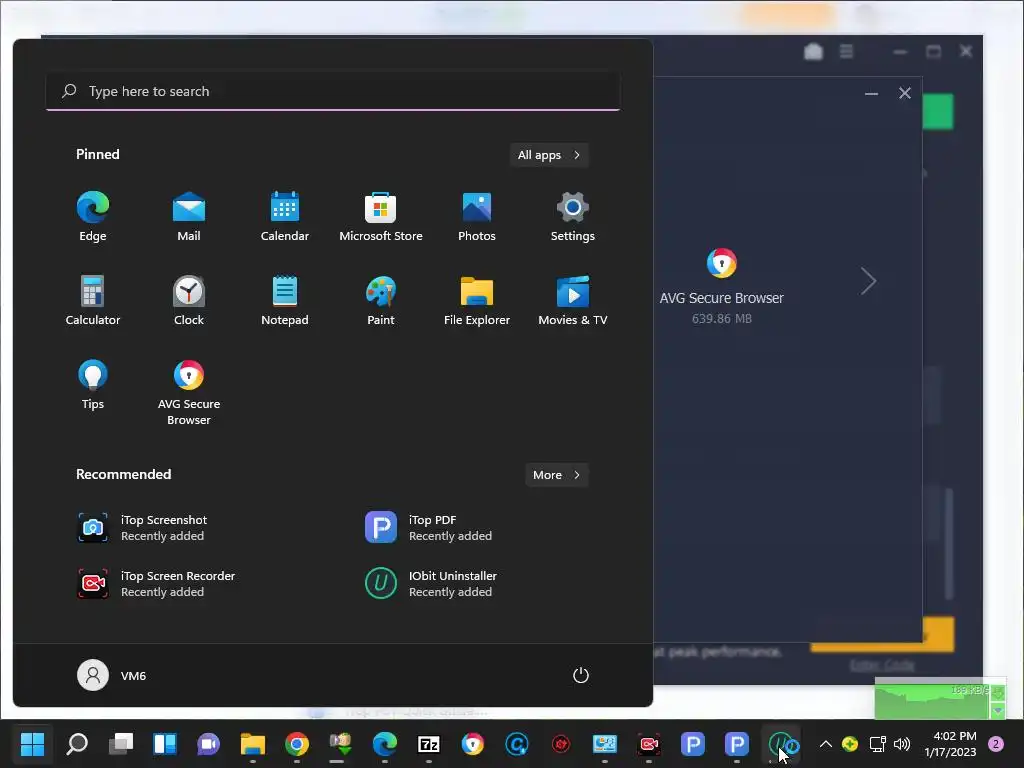Open the Widgets panel from the taskbar
1024x768 pixels.
pyautogui.click(x=165, y=743)
